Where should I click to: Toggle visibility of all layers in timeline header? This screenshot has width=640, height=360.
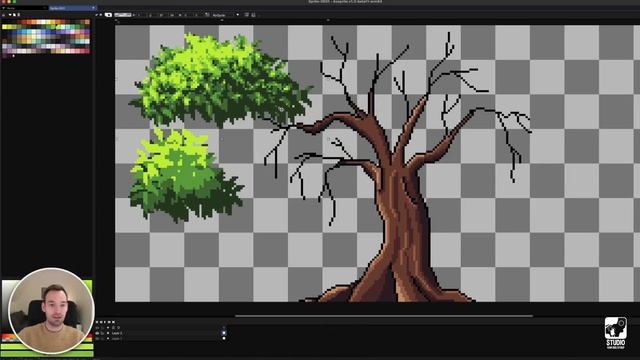[x=97, y=327]
